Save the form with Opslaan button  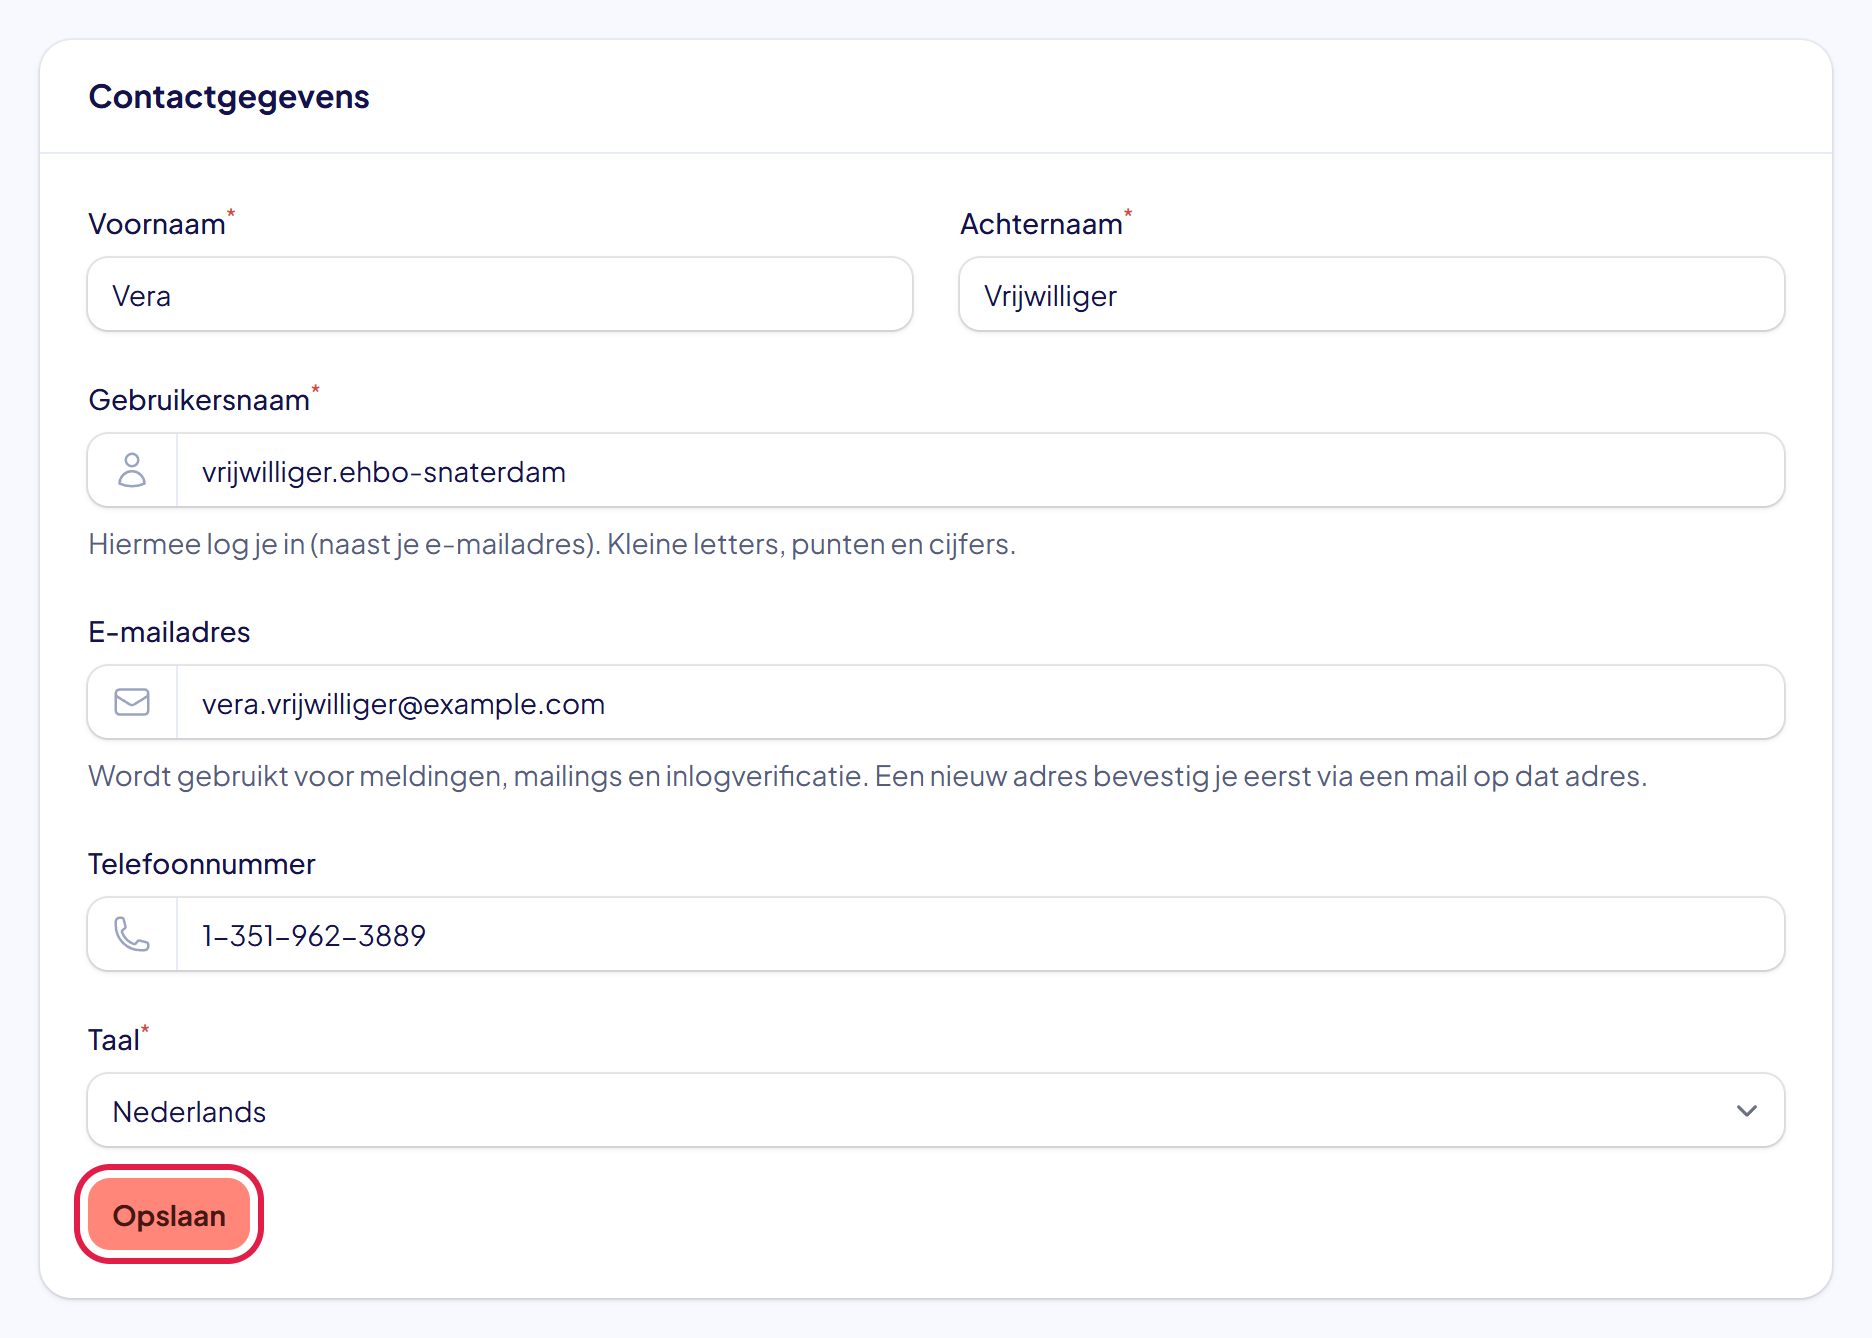point(169,1214)
